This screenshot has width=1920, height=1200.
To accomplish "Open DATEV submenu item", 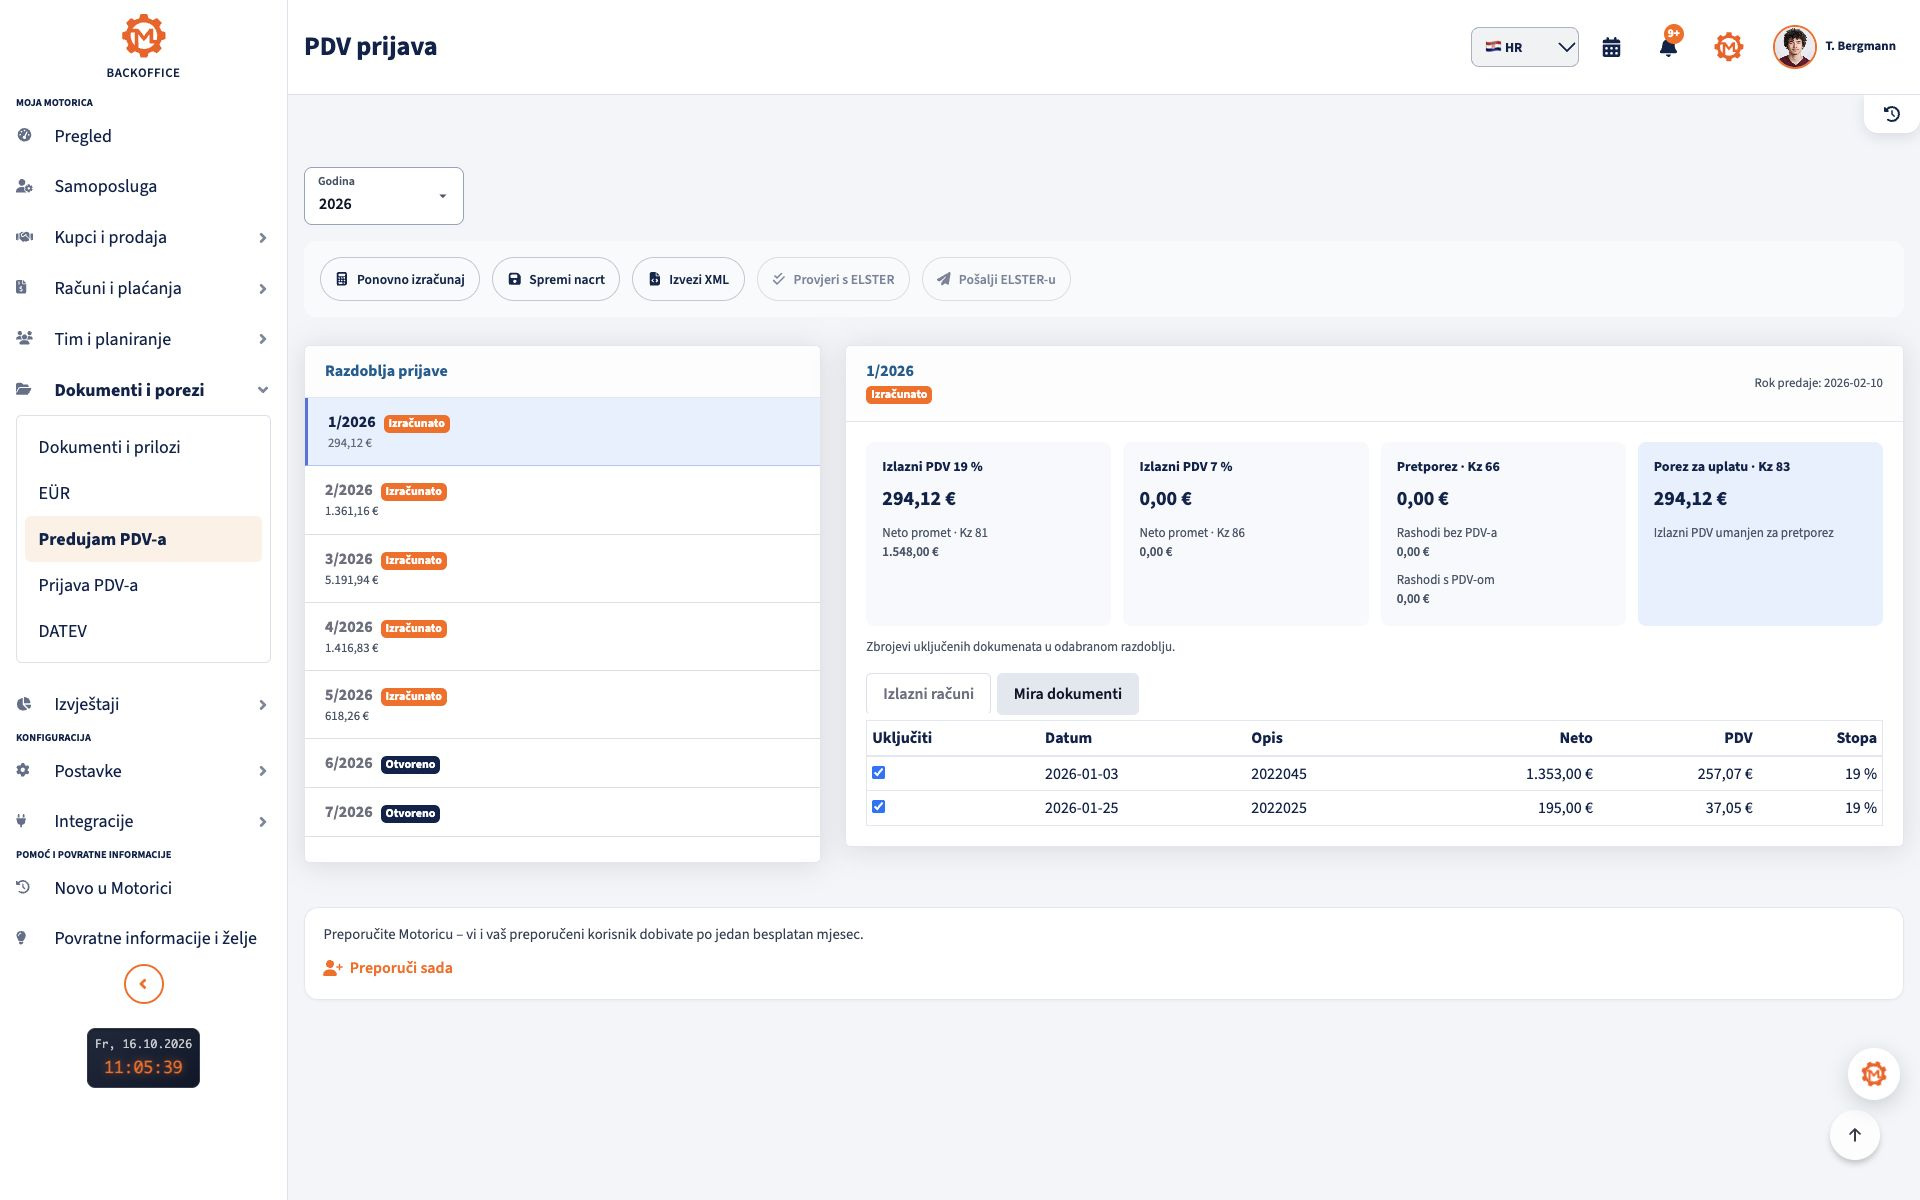I will (x=143, y=631).
